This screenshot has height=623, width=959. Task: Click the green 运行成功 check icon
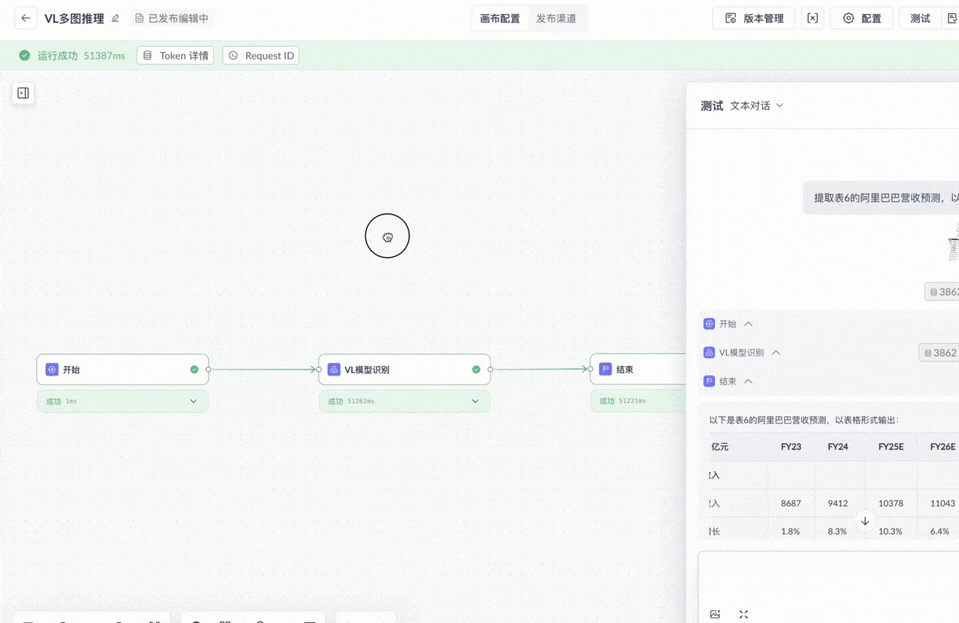tap(24, 56)
